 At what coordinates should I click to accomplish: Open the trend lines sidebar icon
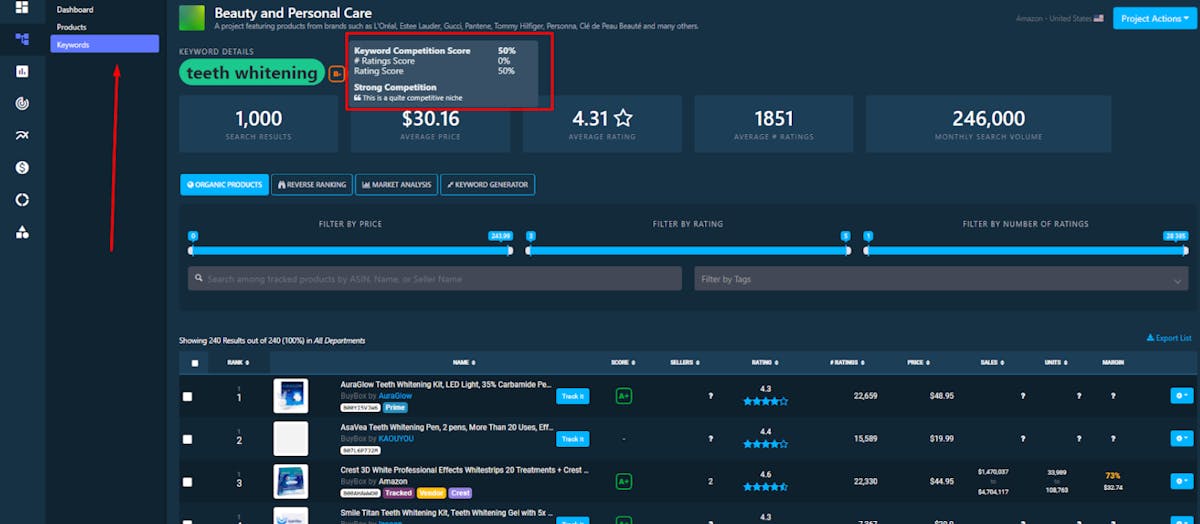[22, 136]
